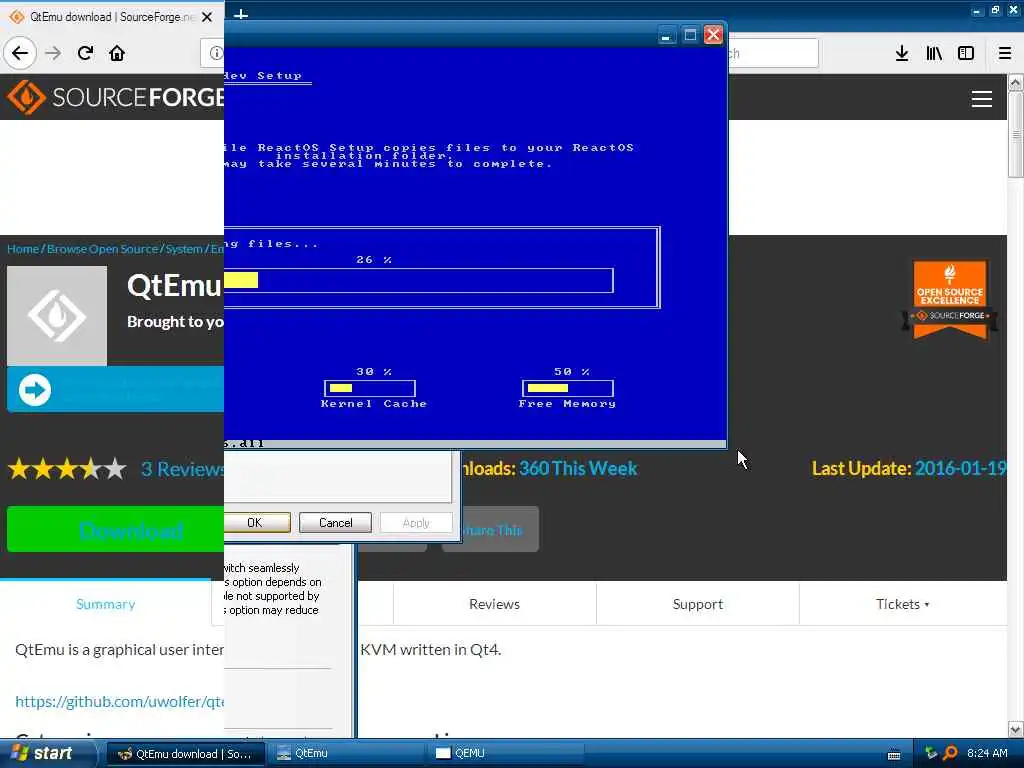Switch to QEMU taskbar button
This screenshot has height=768, width=1024.
(506, 754)
